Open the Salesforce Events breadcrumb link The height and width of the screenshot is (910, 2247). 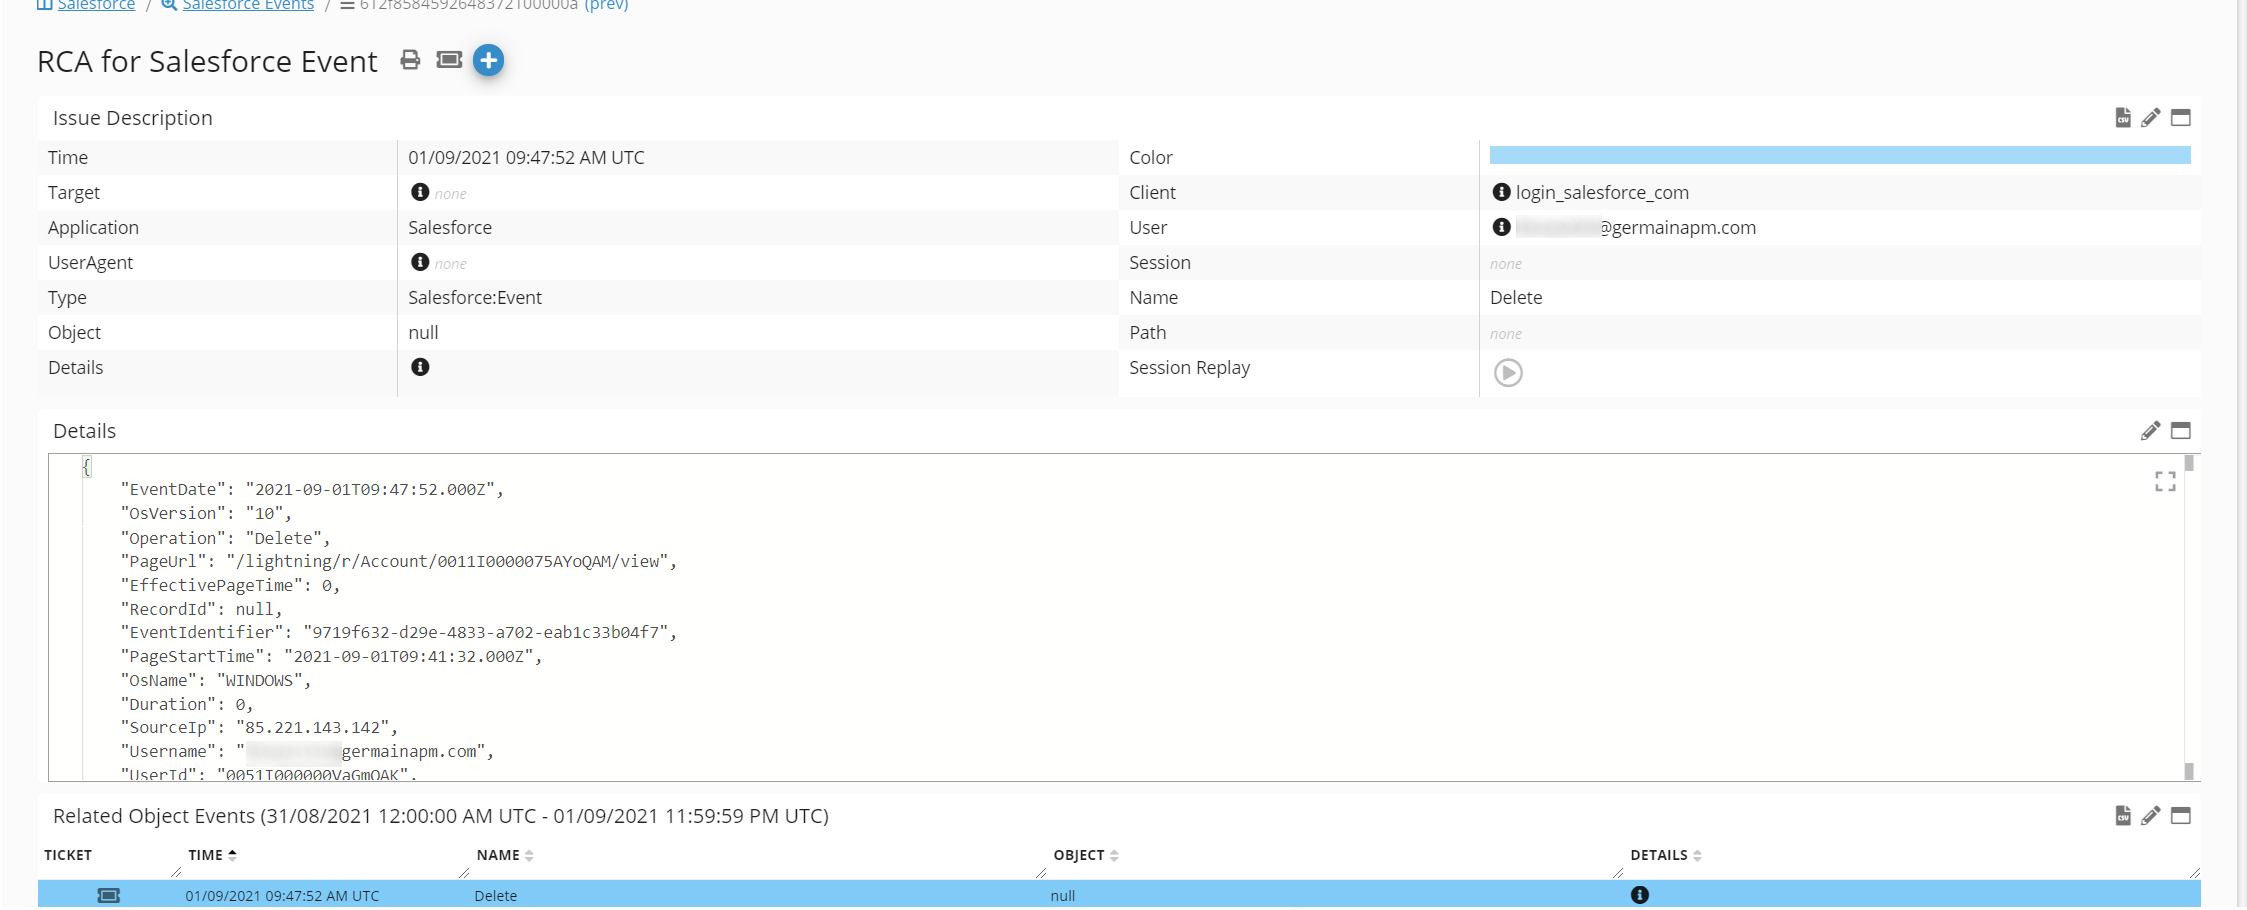pyautogui.click(x=247, y=5)
